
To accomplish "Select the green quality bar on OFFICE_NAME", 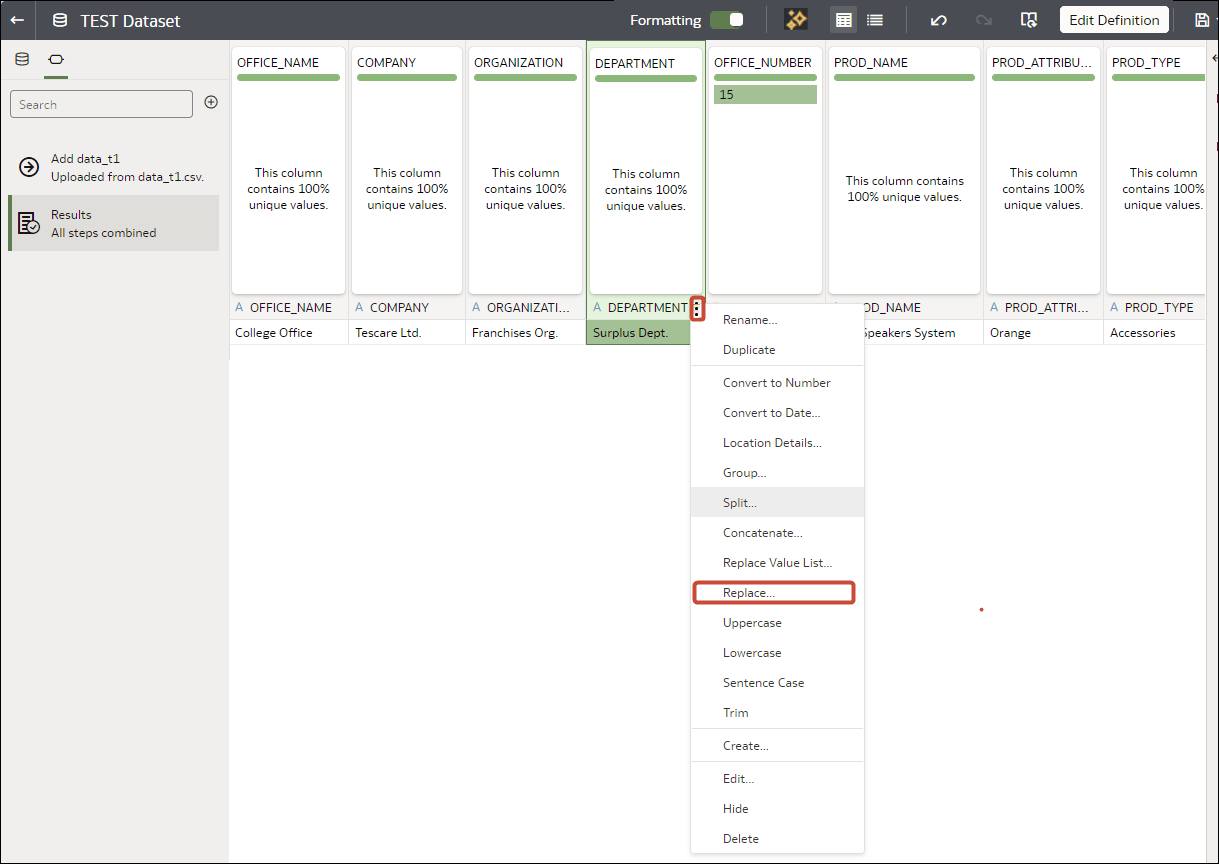I will [288, 79].
